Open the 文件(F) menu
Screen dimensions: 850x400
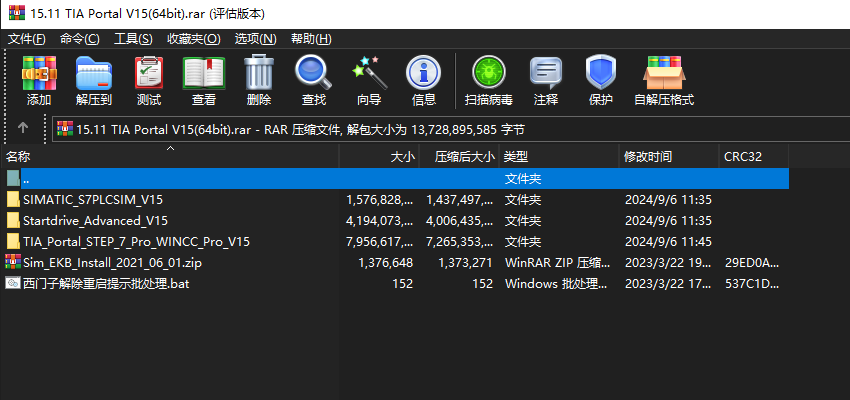[x=27, y=39]
